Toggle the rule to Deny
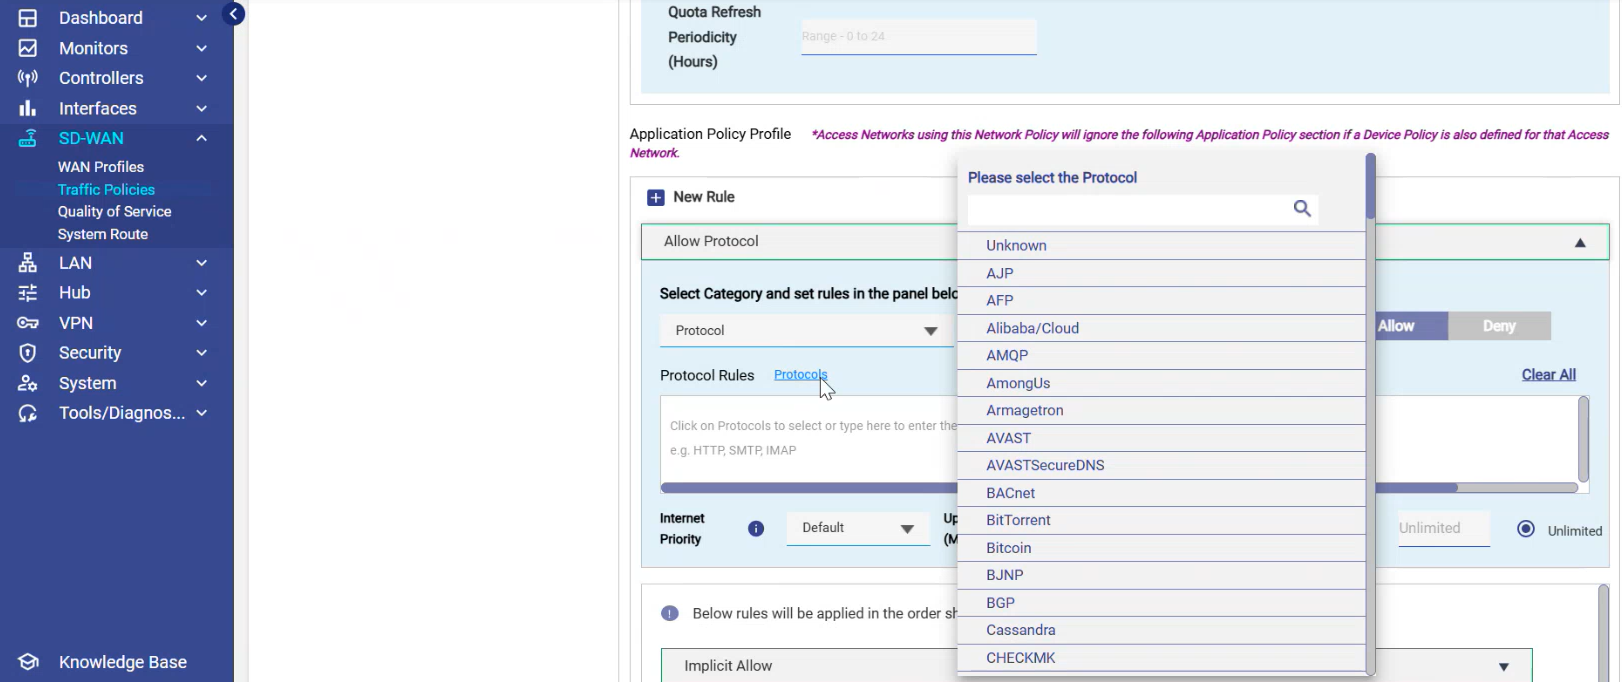 1499,326
